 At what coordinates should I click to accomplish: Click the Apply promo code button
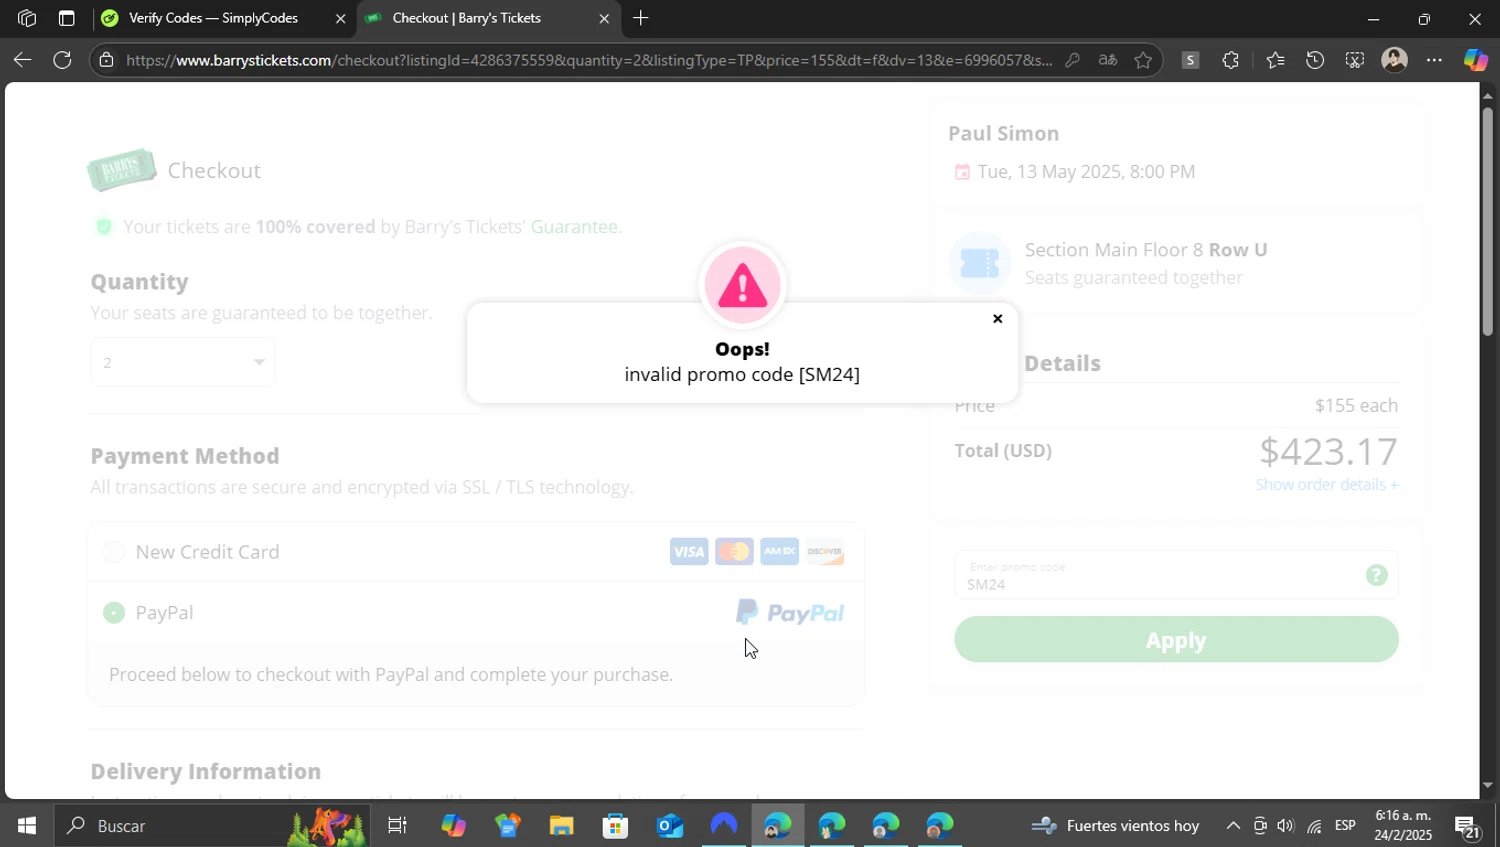1176,640
